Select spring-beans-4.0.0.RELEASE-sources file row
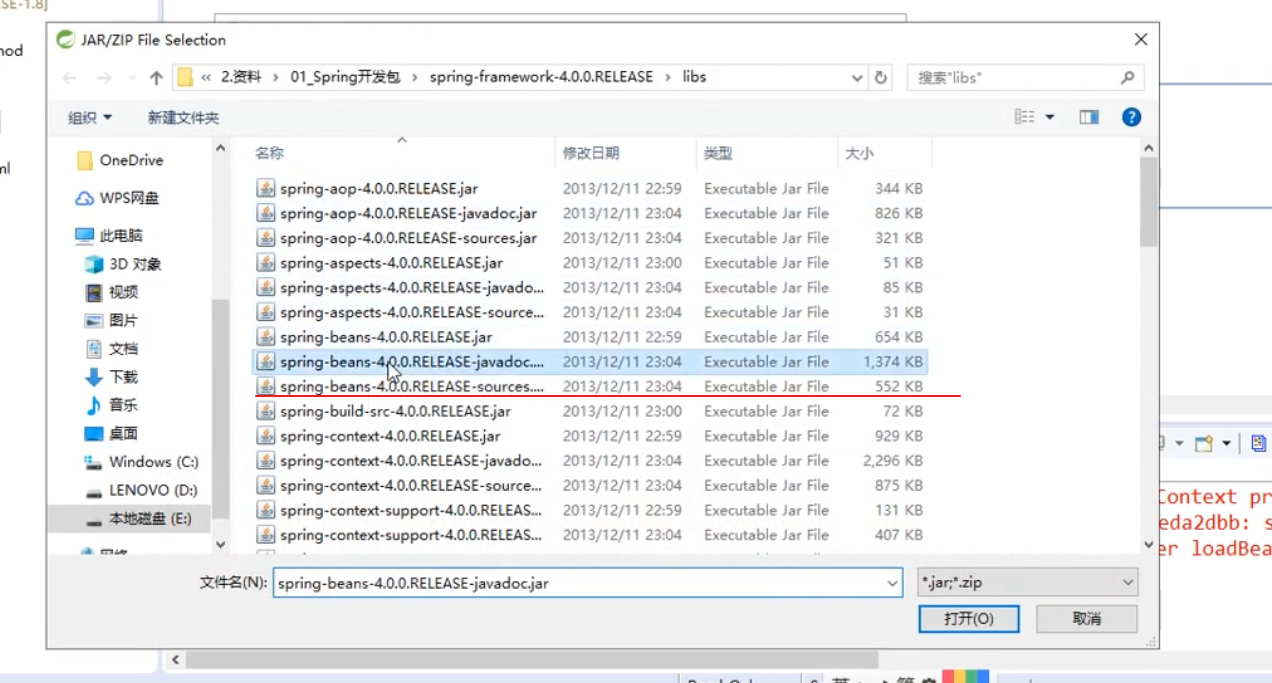Image resolution: width=1272 pixels, height=683 pixels. pyautogui.click(x=591, y=386)
